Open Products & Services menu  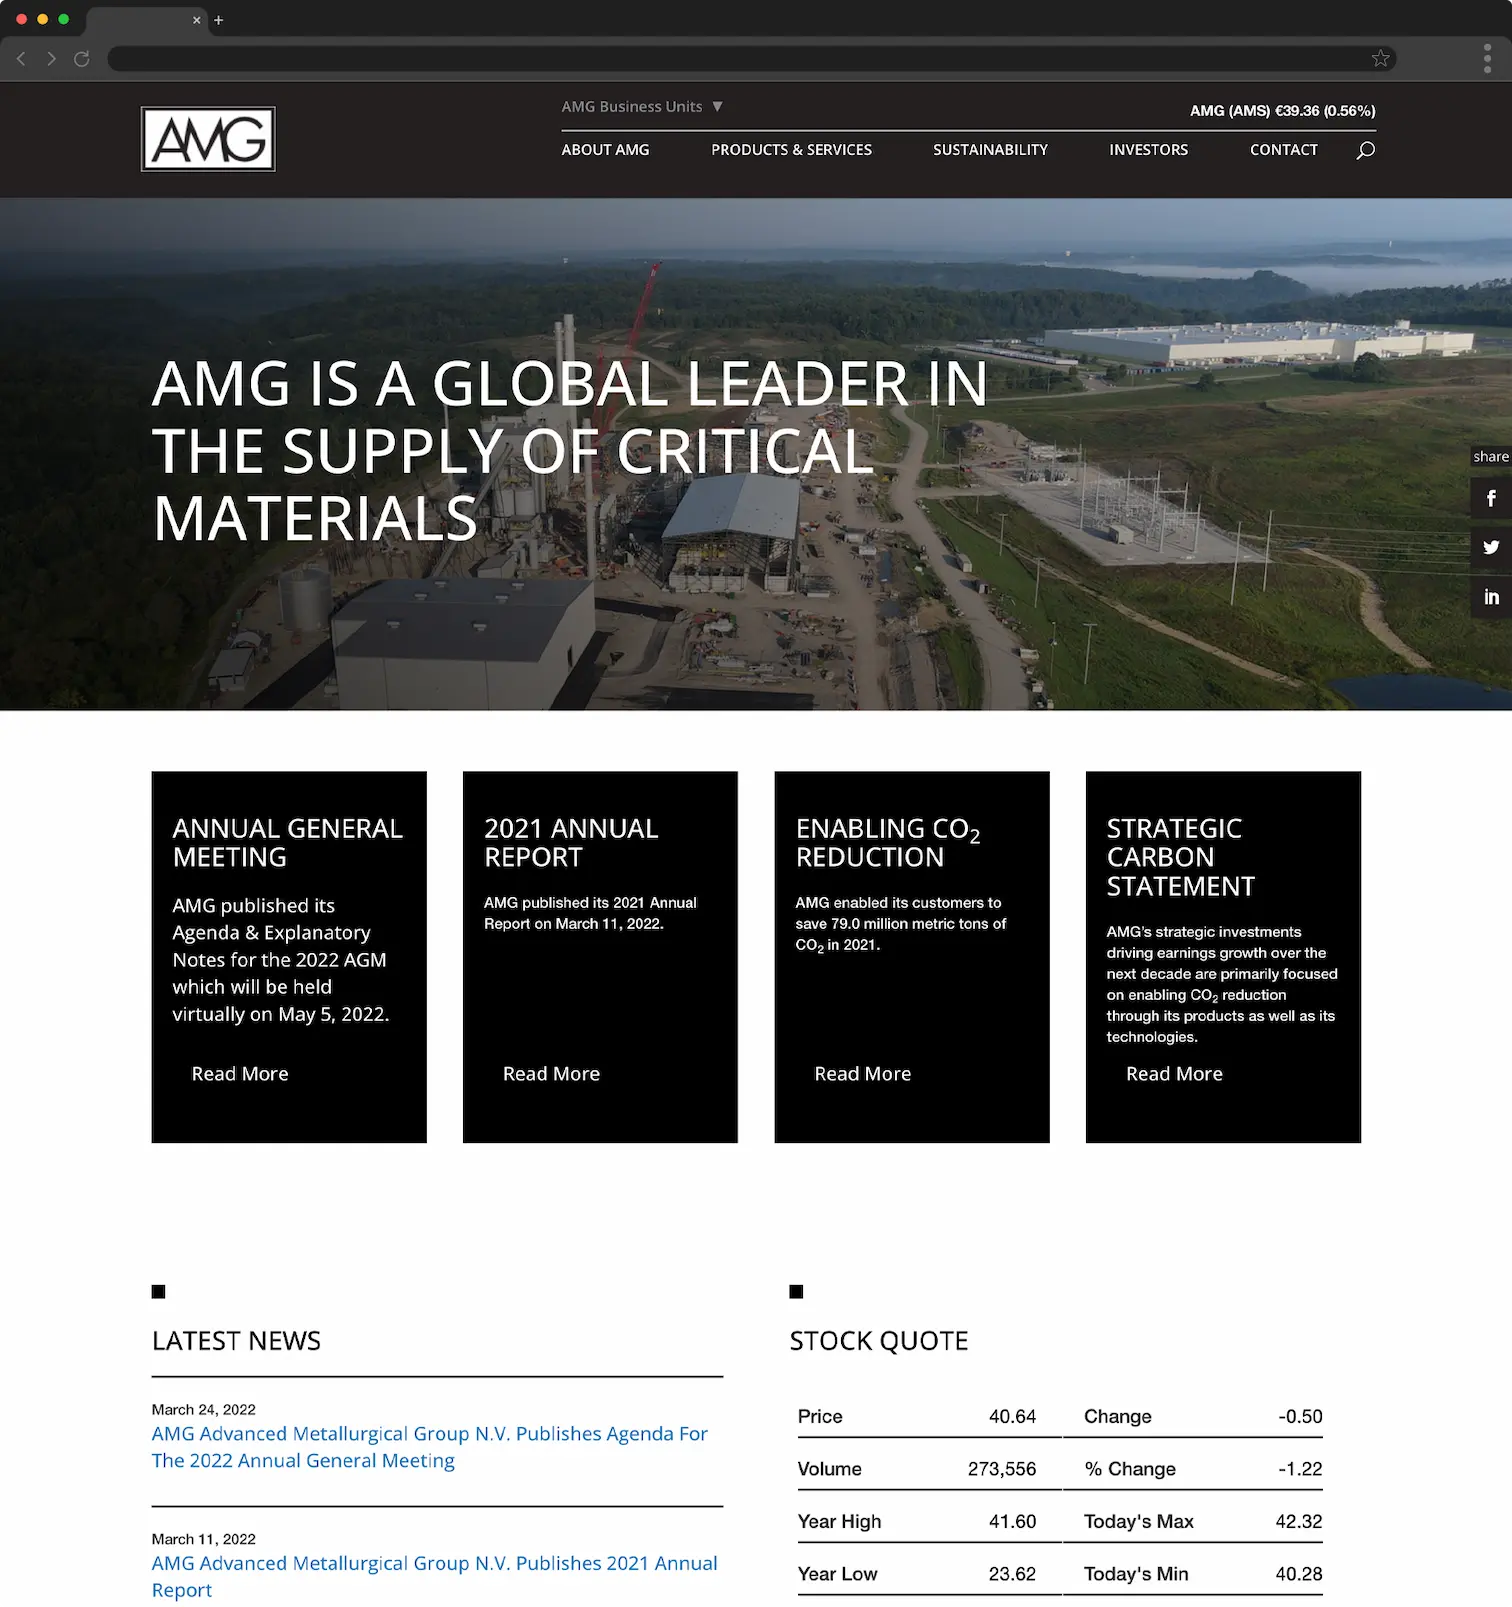[791, 150]
